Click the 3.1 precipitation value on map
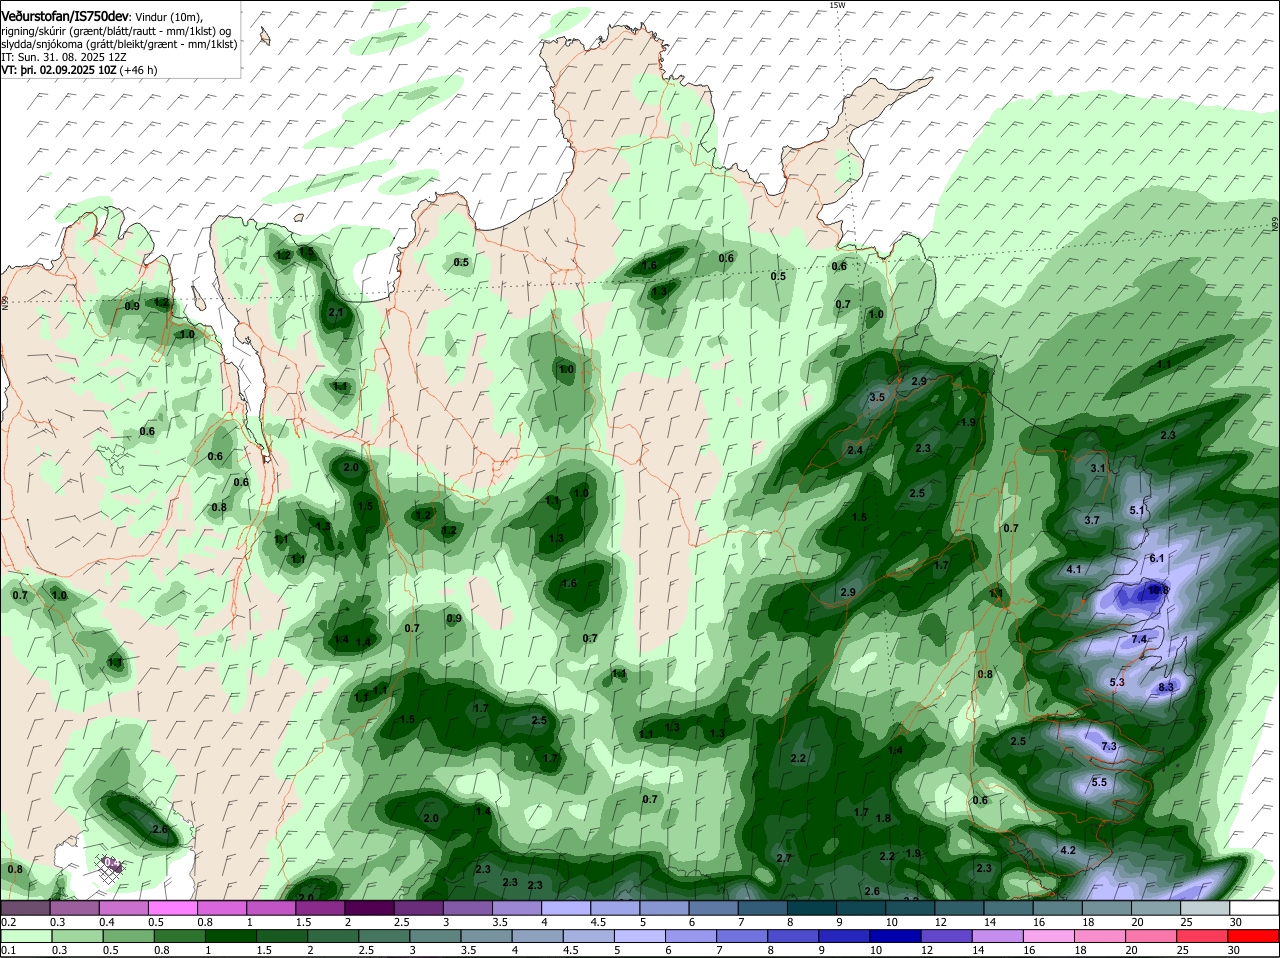The image size is (1280, 958). click(1097, 468)
